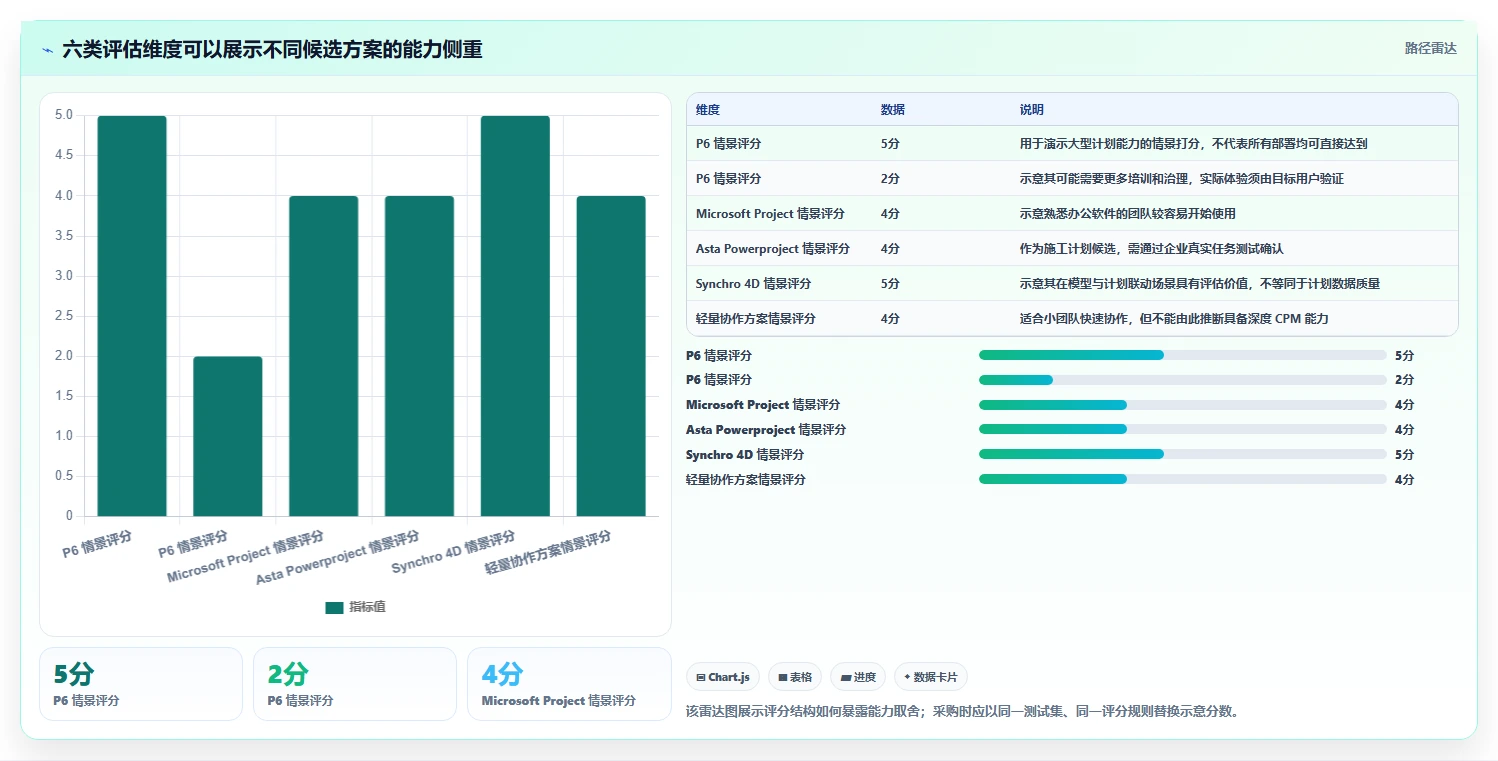Click the 5.0 tick on the y-axis

coord(64,115)
